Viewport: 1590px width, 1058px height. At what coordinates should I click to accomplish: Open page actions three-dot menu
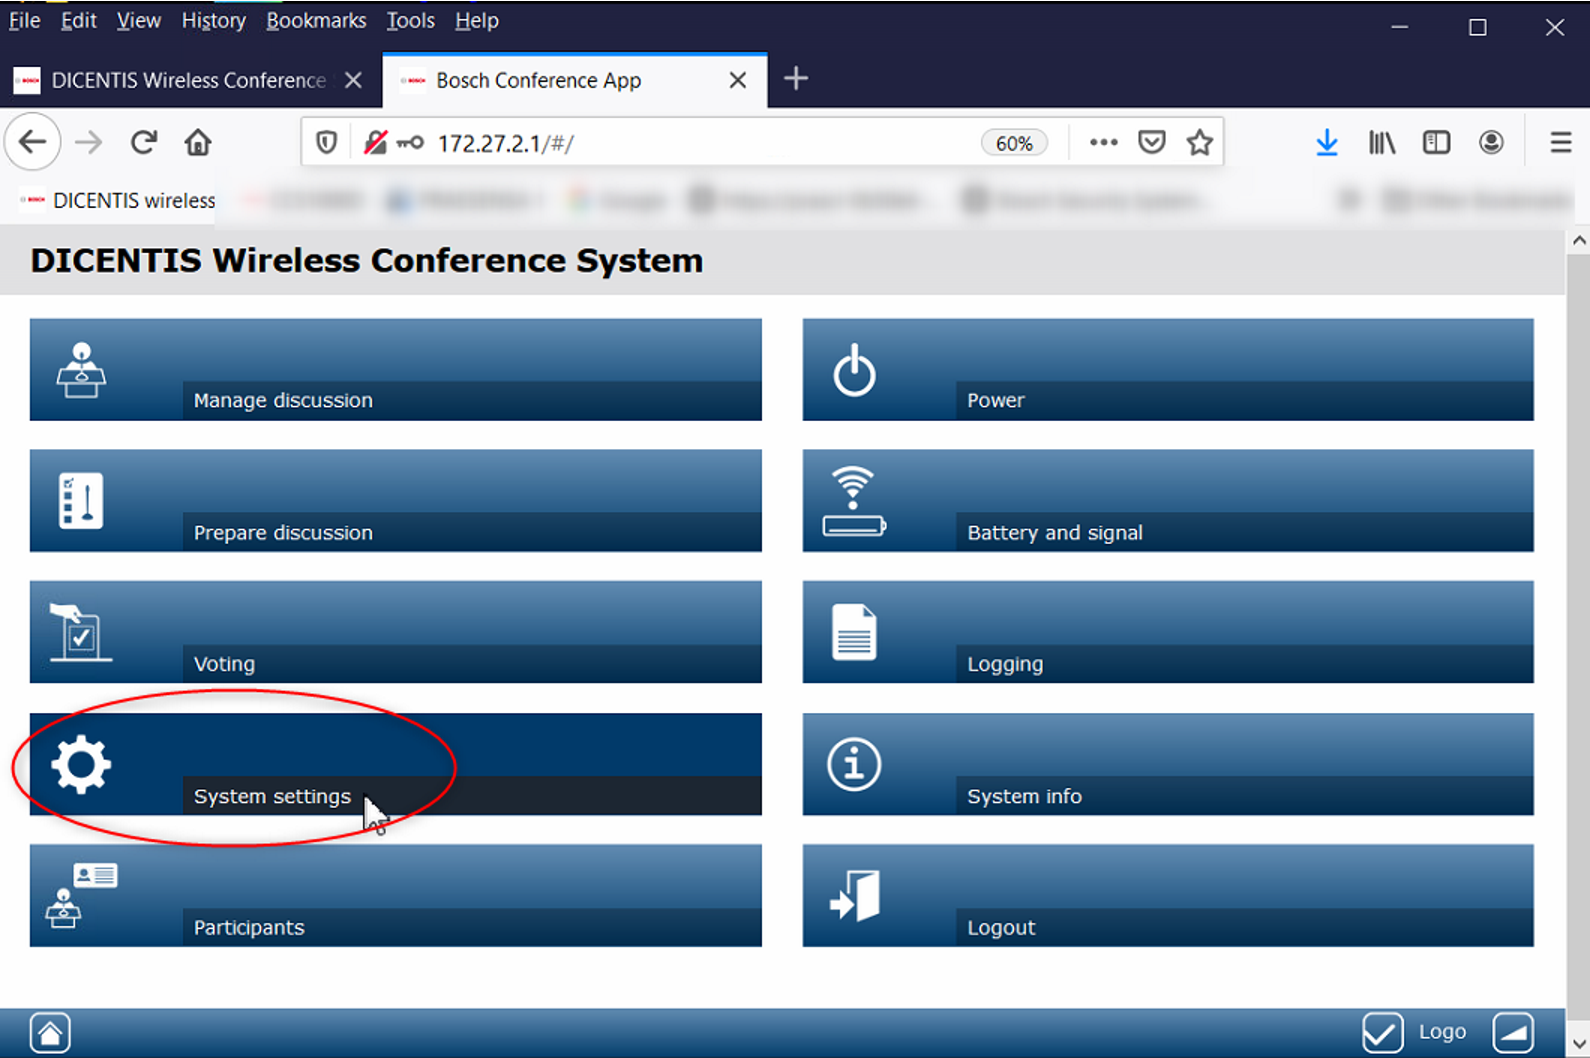1103,143
